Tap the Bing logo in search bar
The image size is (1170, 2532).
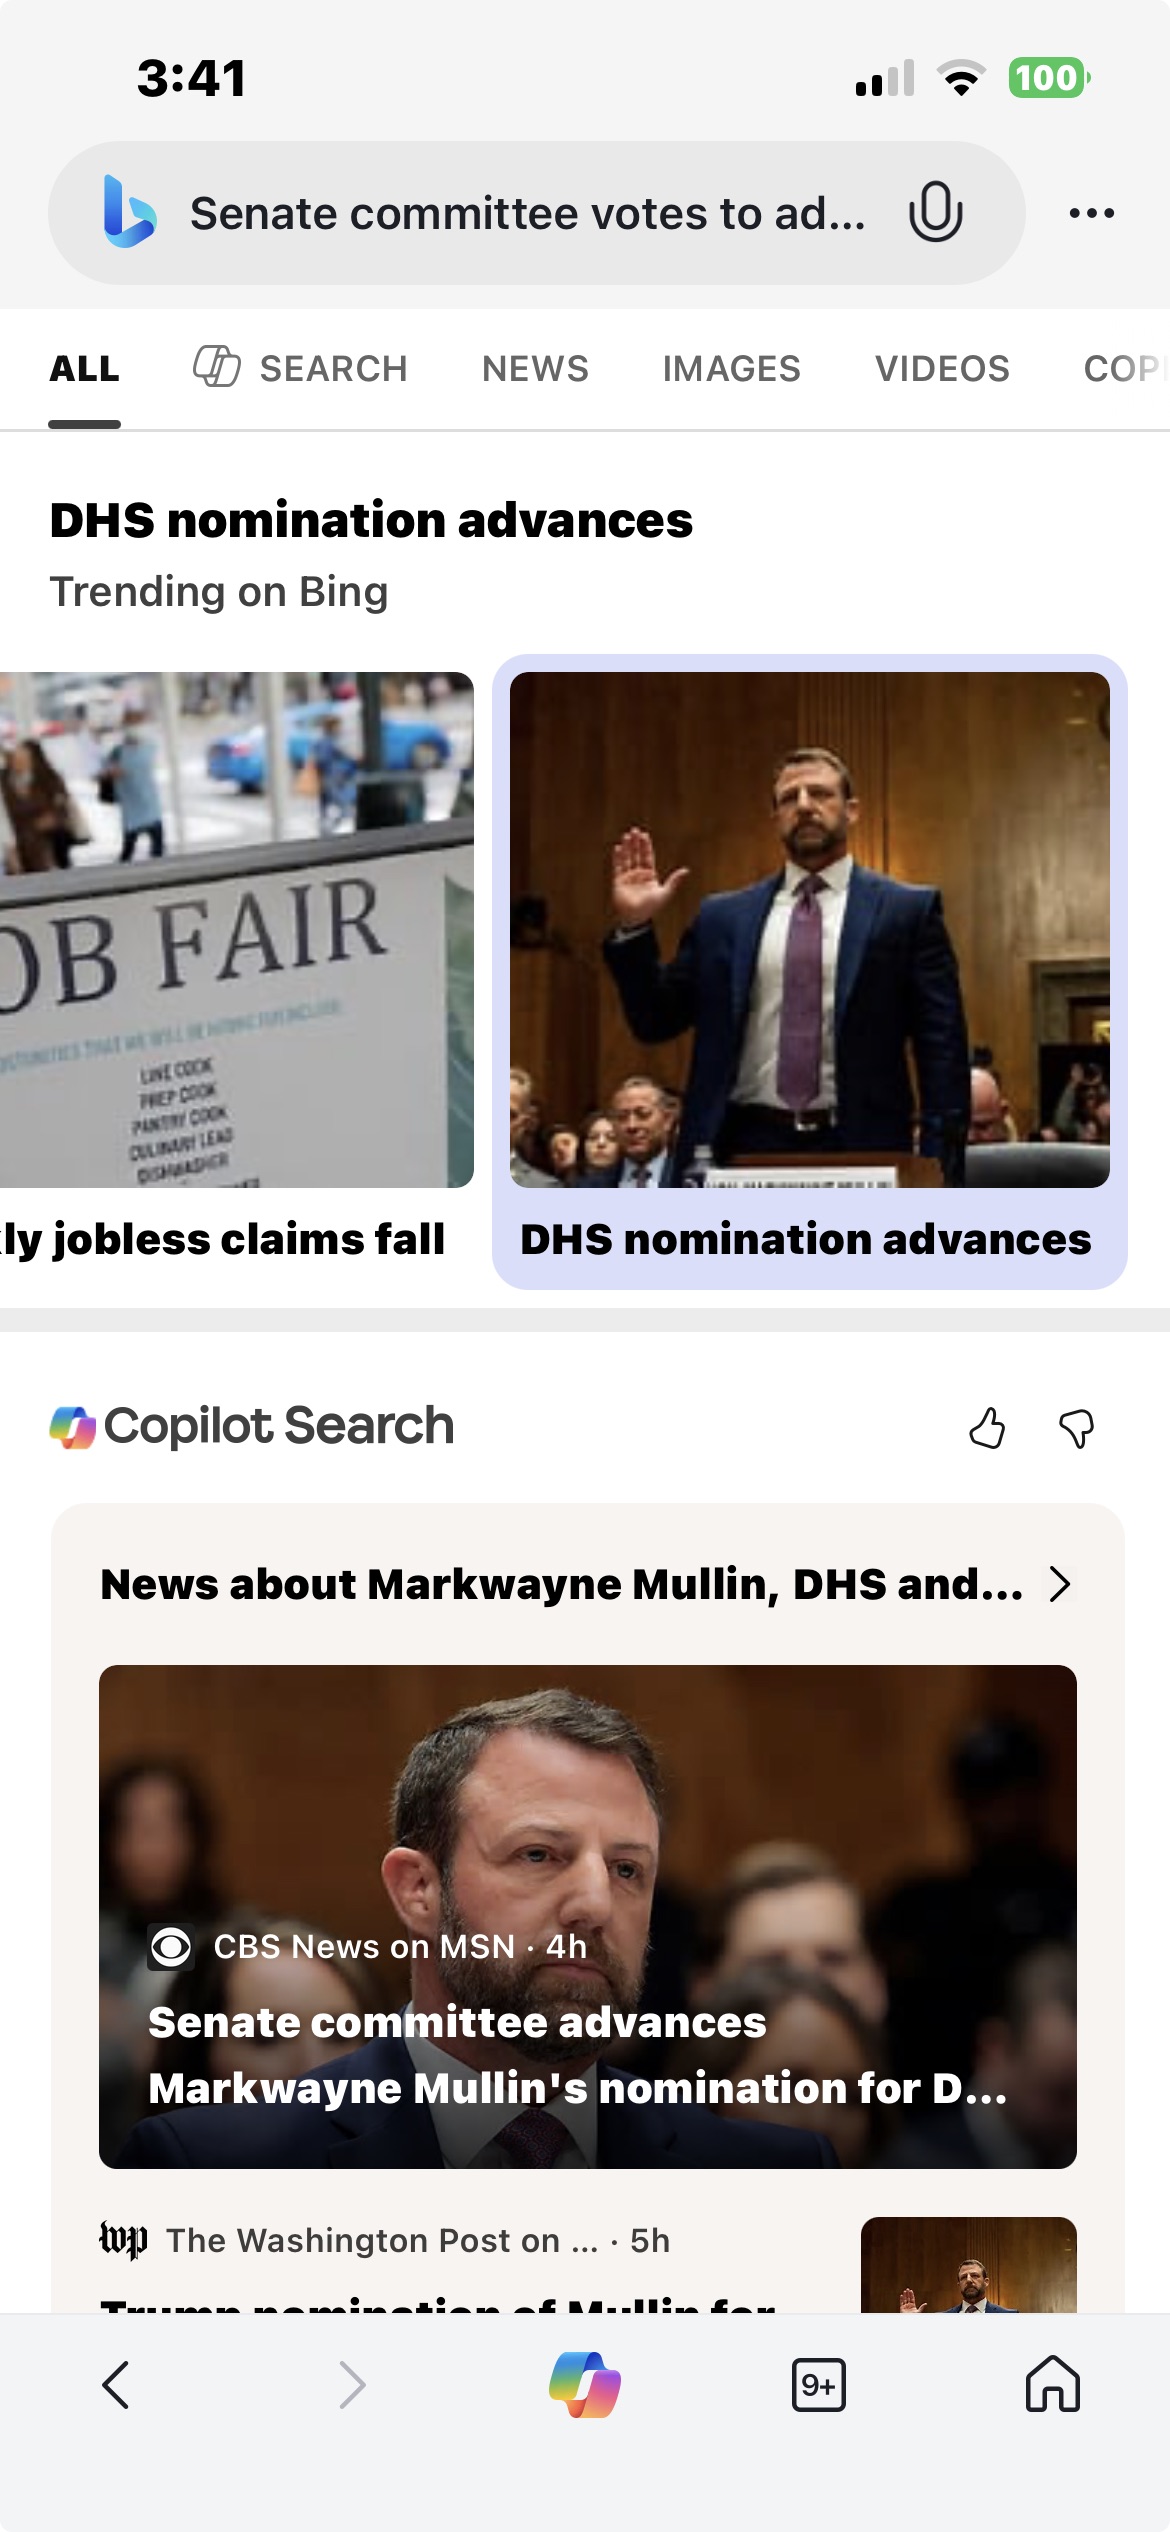pyautogui.click(x=130, y=212)
